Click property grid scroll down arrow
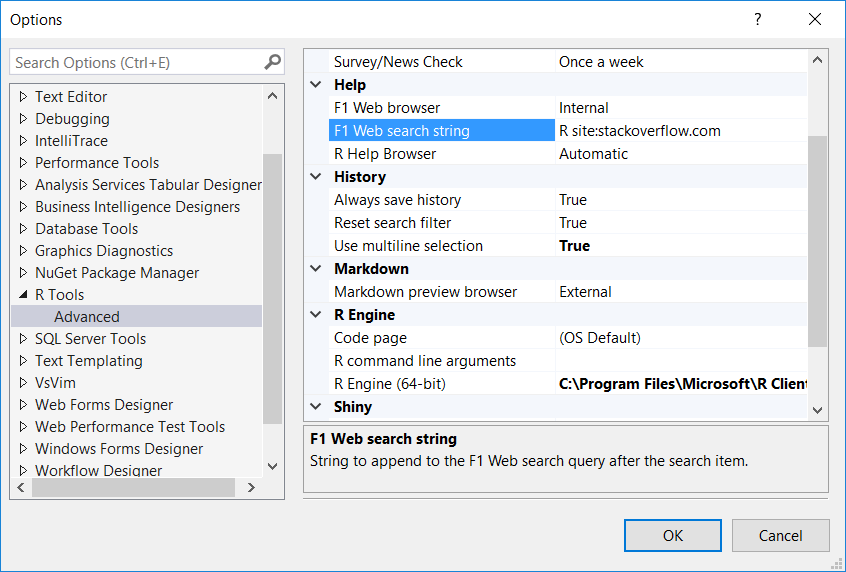 click(817, 410)
